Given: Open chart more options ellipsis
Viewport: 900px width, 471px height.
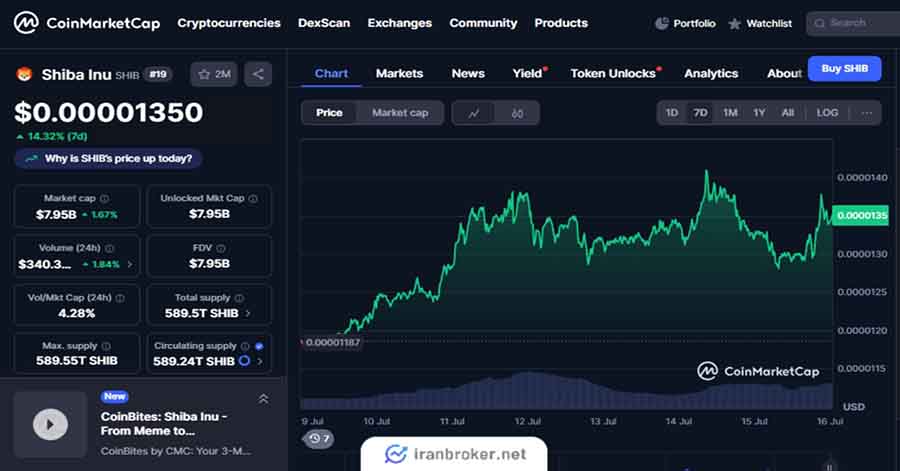Looking at the screenshot, I should [x=867, y=113].
